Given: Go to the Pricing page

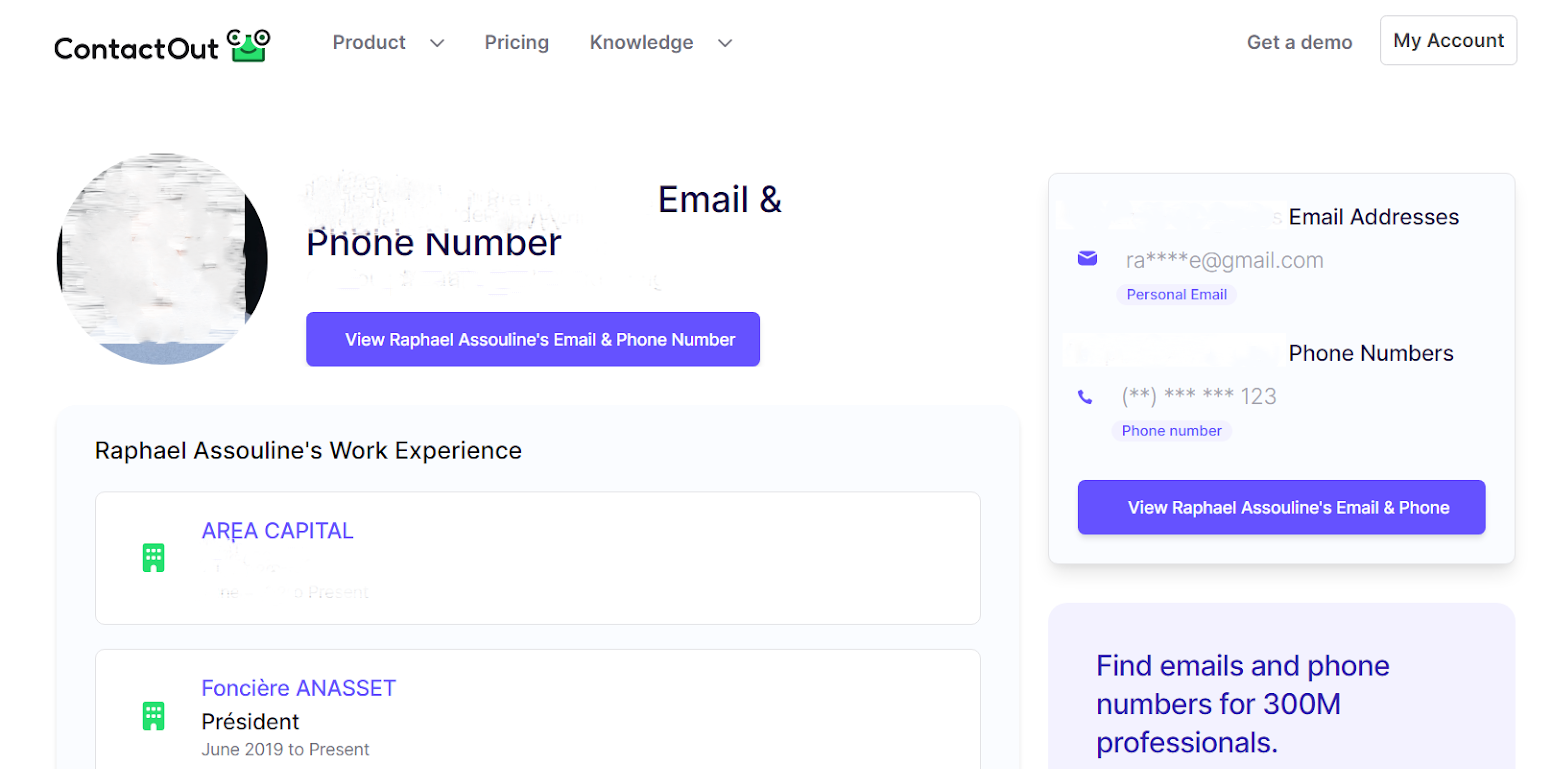Looking at the screenshot, I should (x=517, y=42).
